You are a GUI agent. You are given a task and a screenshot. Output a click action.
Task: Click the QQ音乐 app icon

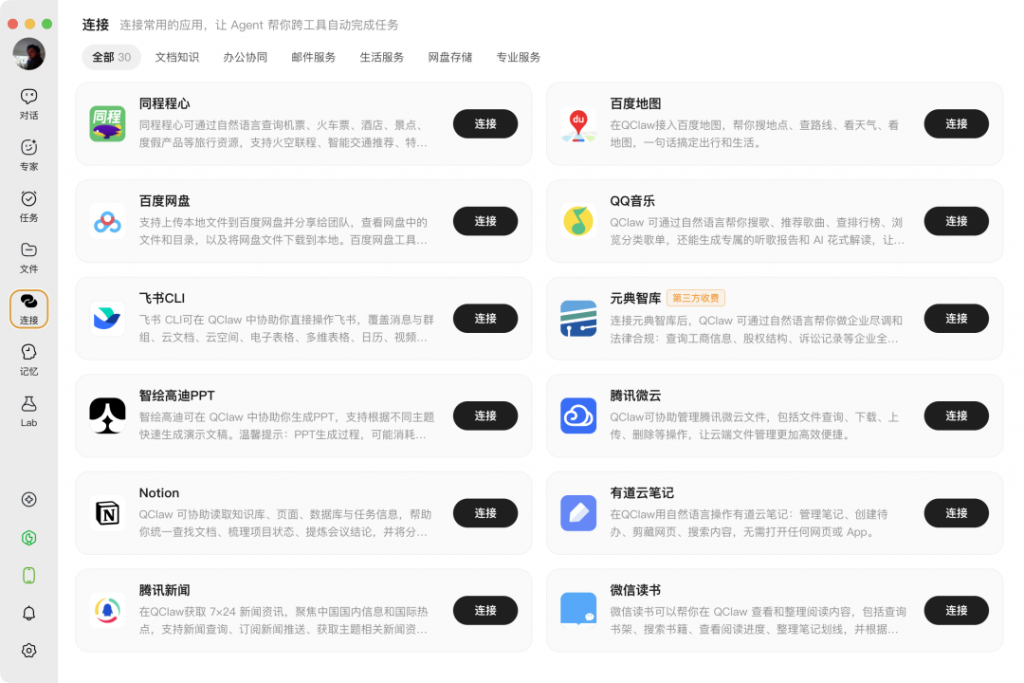pos(578,221)
